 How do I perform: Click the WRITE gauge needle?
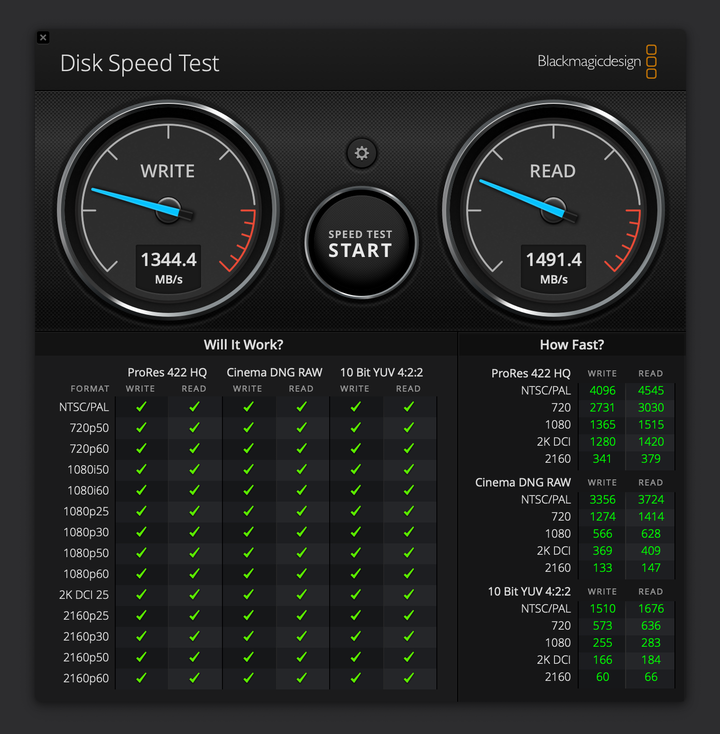point(141,204)
